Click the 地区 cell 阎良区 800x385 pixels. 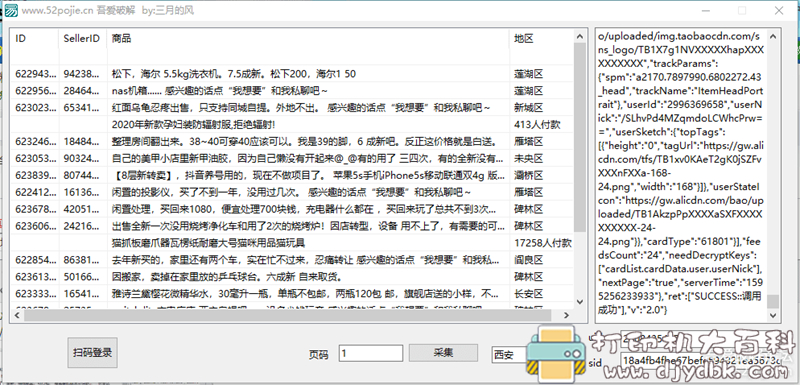528,259
